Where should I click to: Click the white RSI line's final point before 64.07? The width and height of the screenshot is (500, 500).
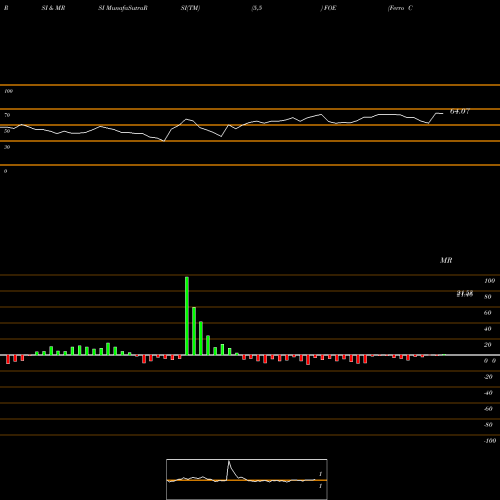point(443,114)
